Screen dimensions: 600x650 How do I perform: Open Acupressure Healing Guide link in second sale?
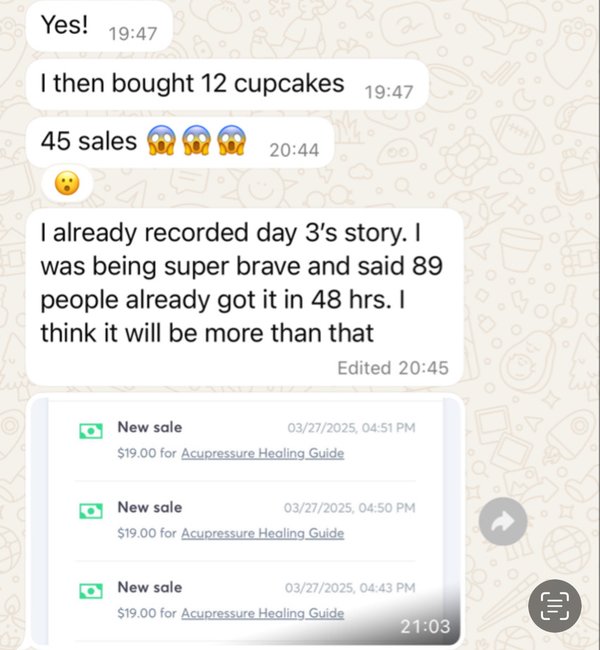[262, 533]
